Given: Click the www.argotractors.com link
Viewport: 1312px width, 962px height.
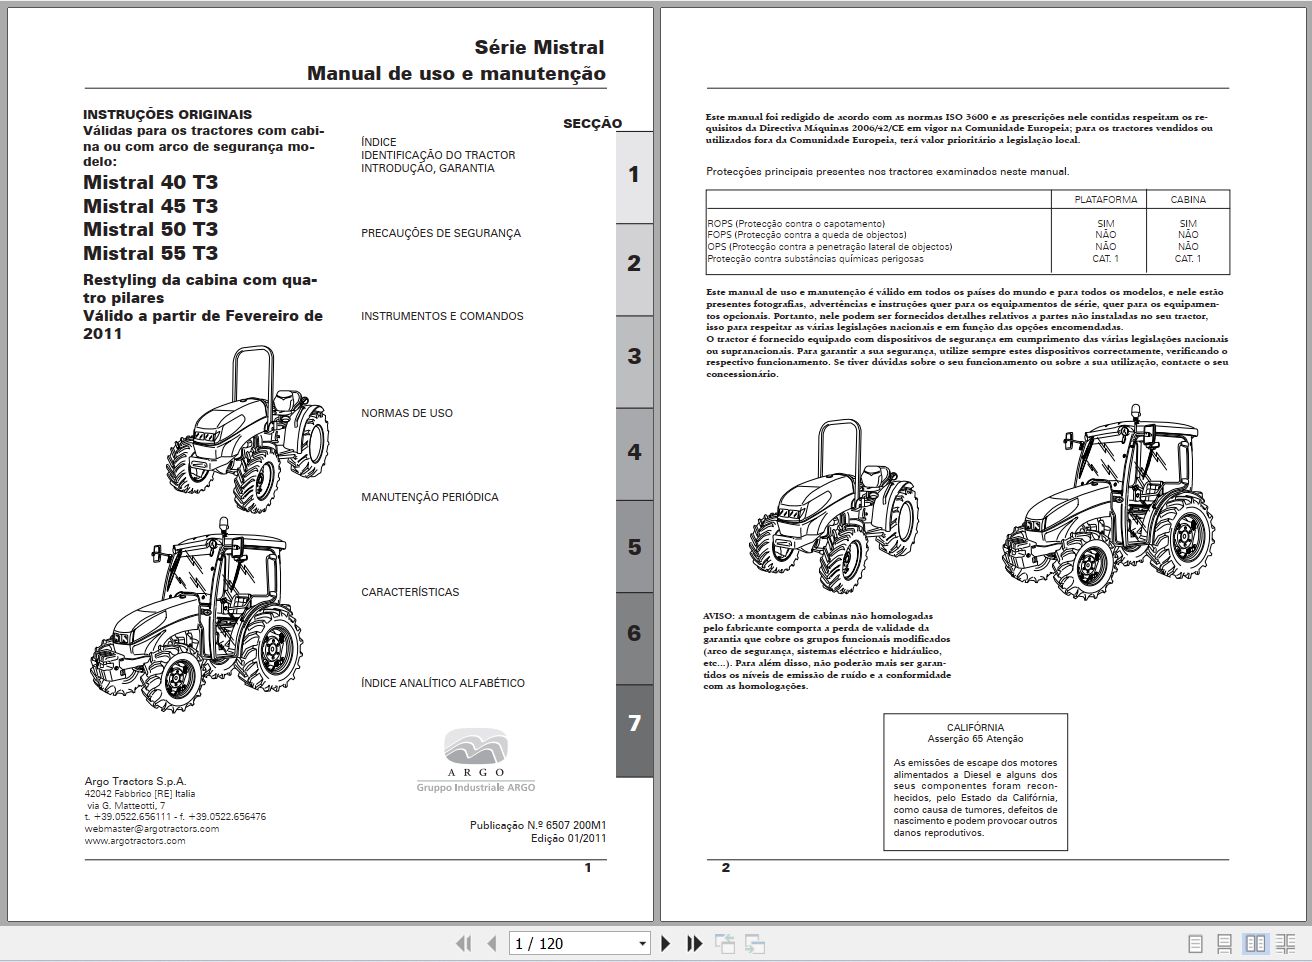Looking at the screenshot, I should tap(135, 841).
